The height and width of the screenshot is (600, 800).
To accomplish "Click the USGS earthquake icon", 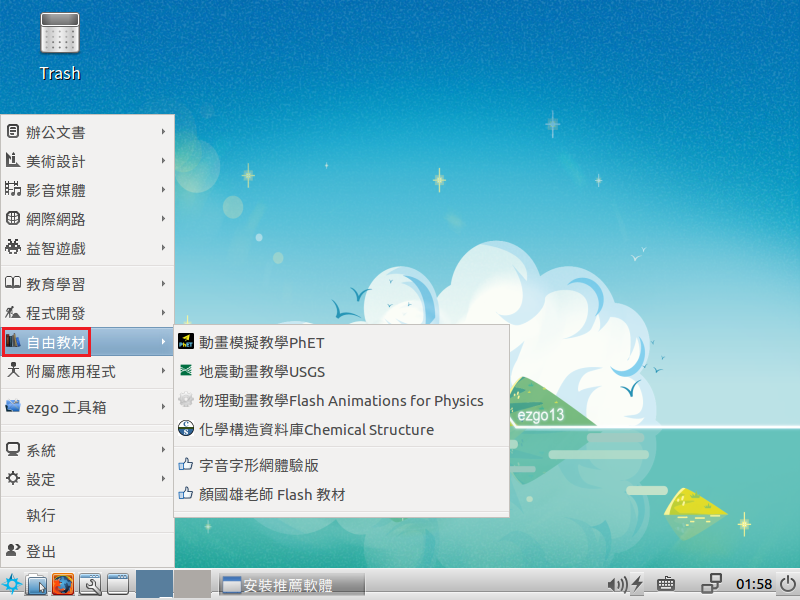I will (186, 370).
